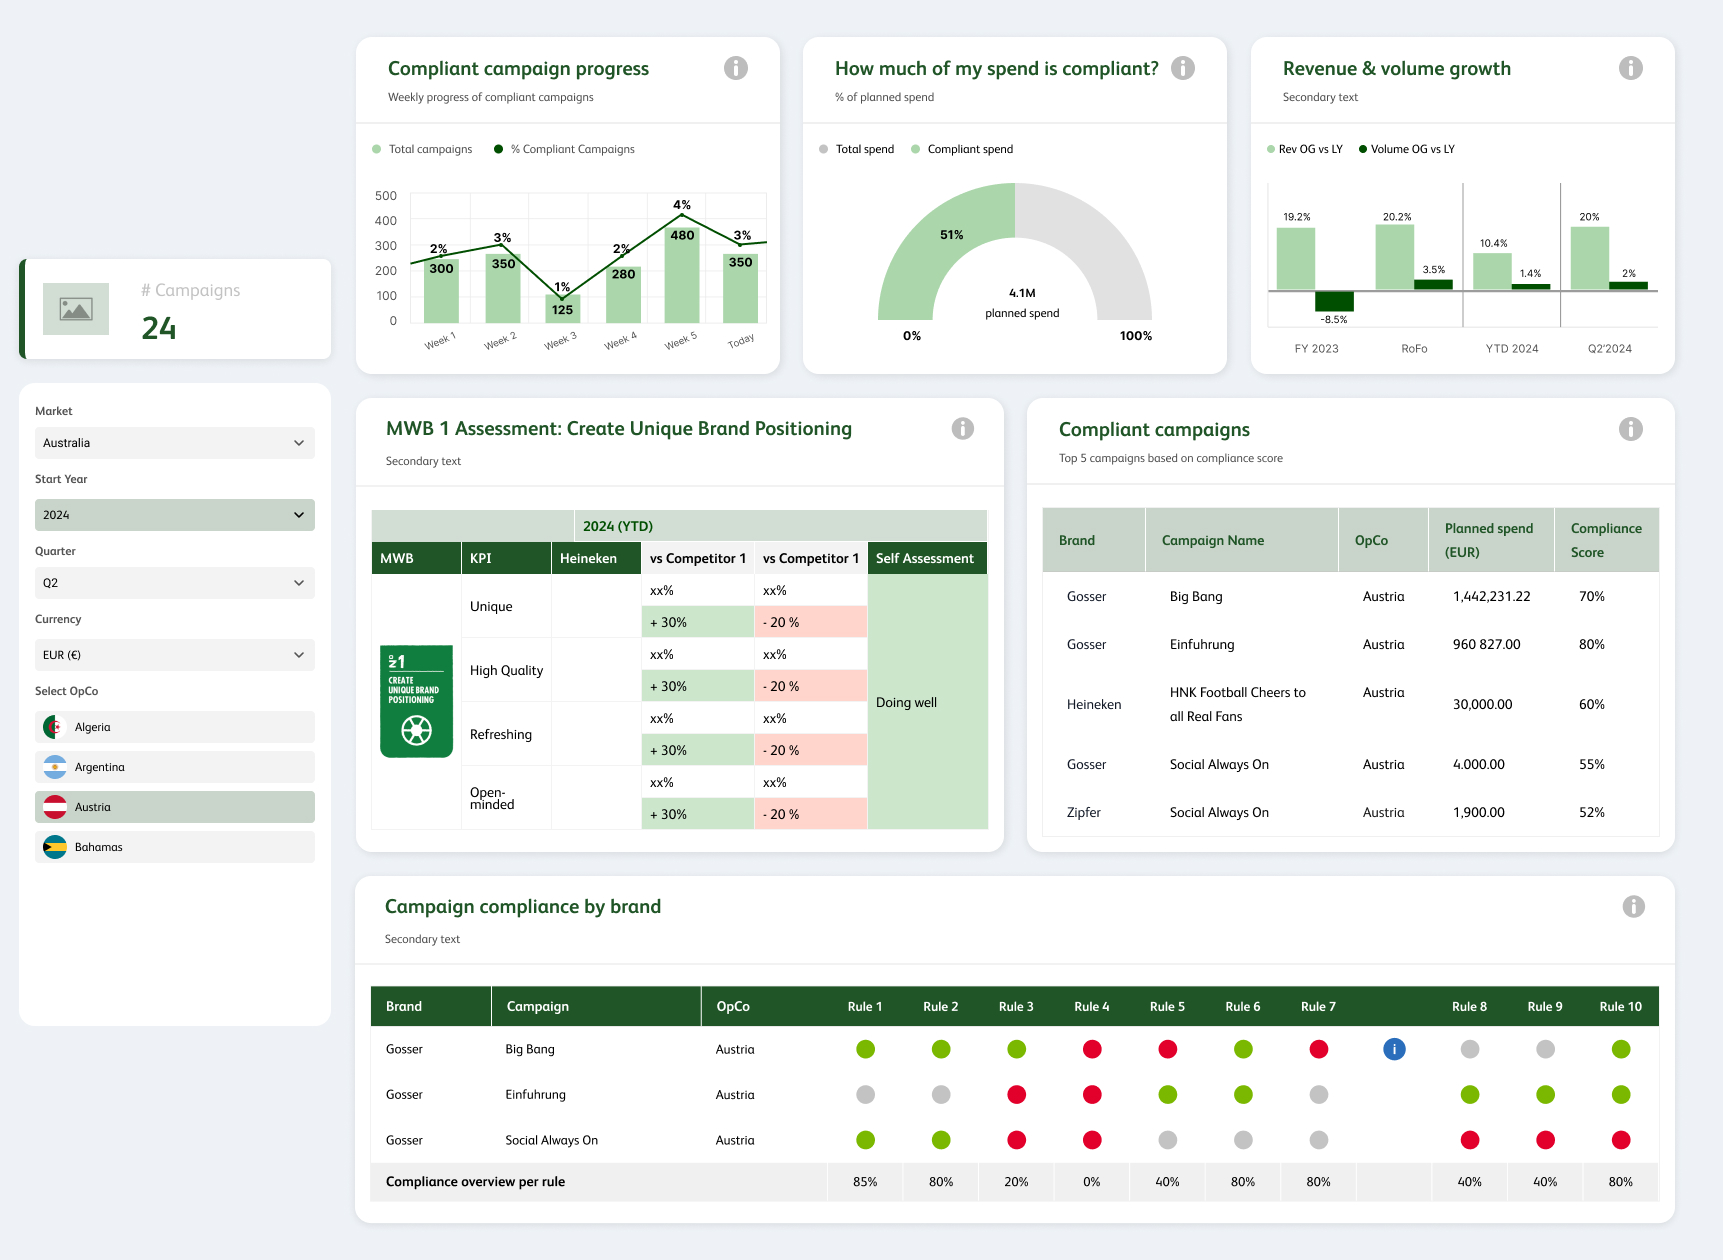
Task: Open the Revenue & volume growth info icon
Action: click(x=1630, y=67)
